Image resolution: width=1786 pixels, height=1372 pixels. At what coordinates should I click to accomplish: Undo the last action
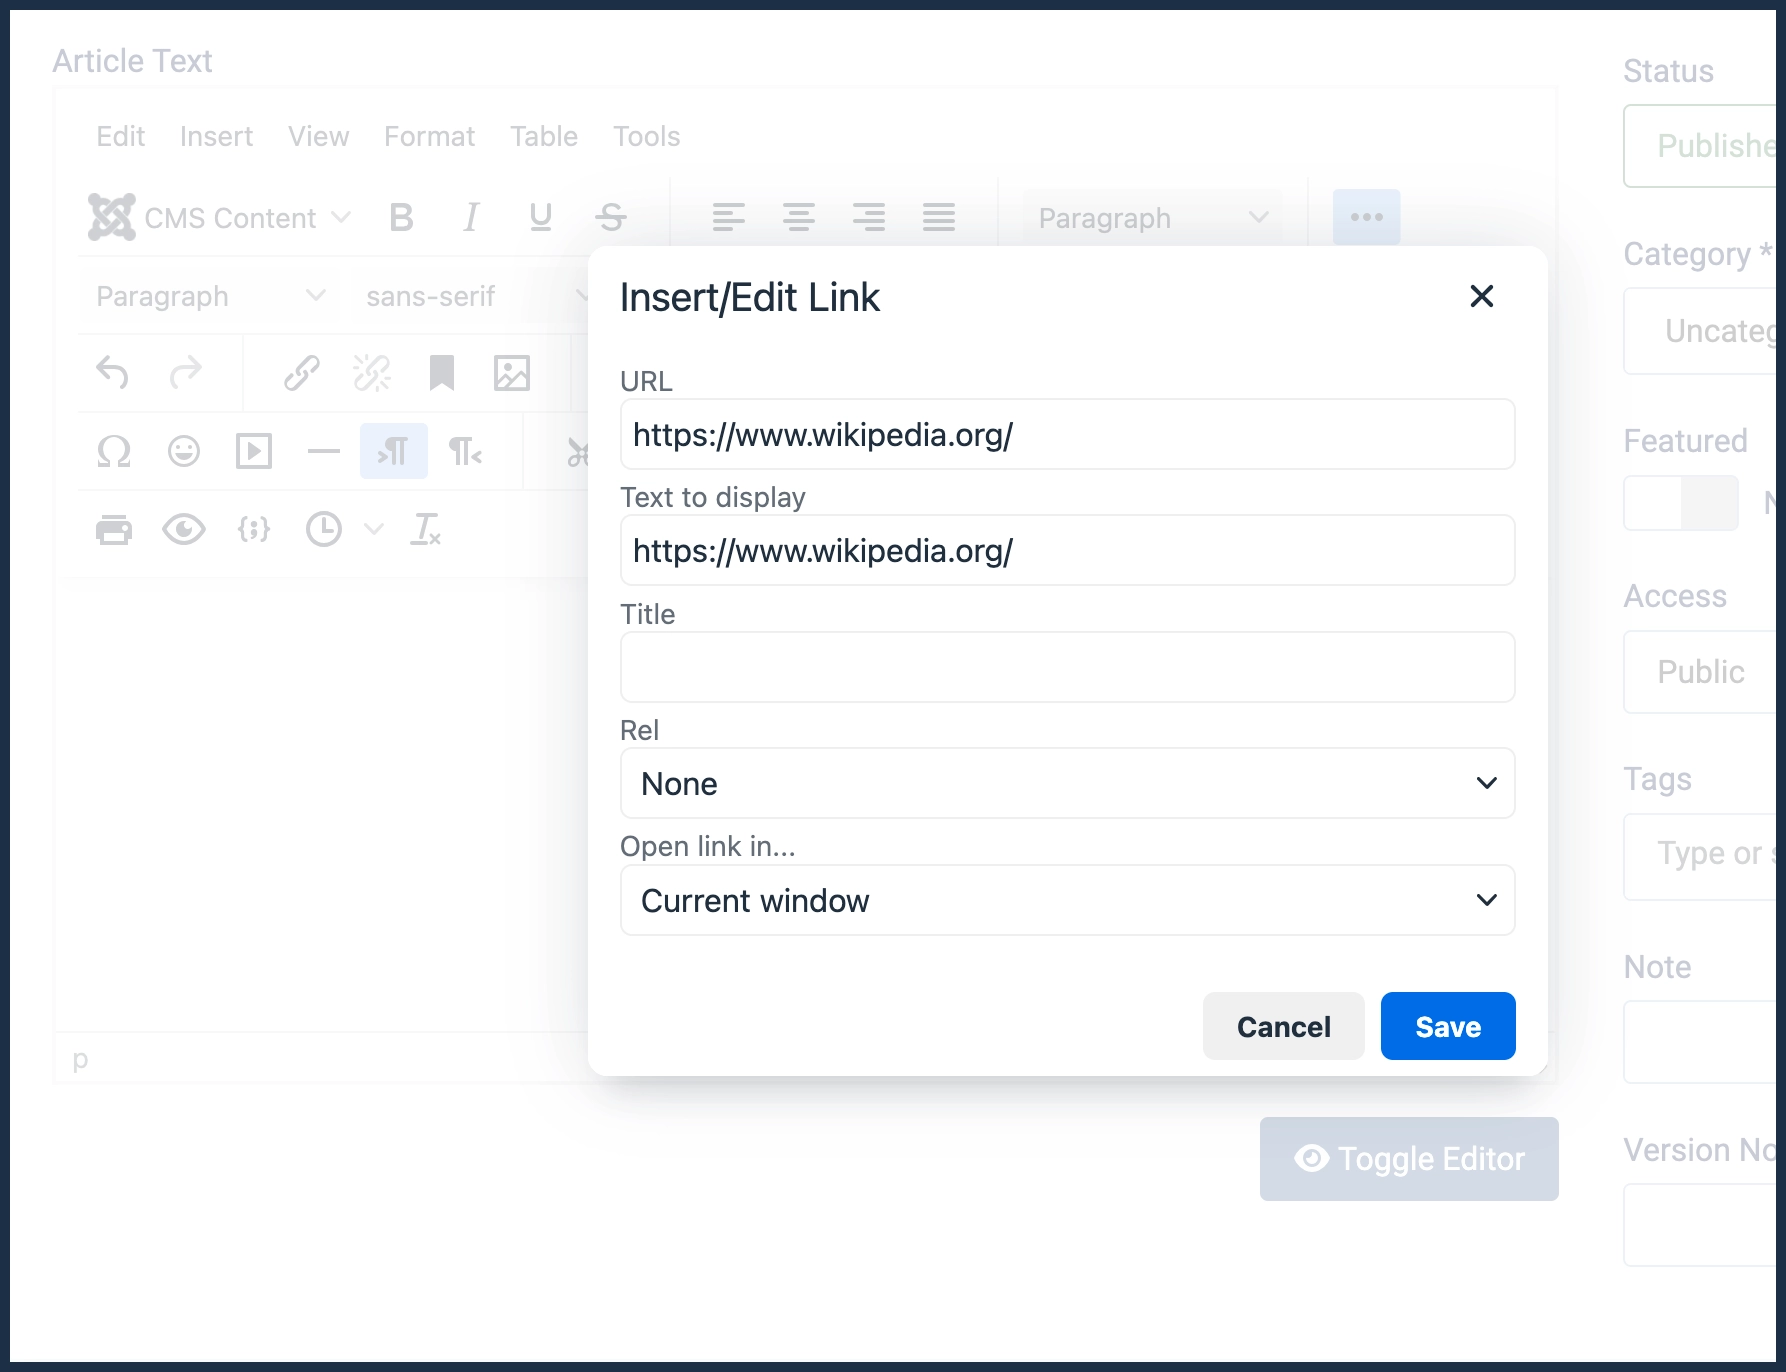113,373
